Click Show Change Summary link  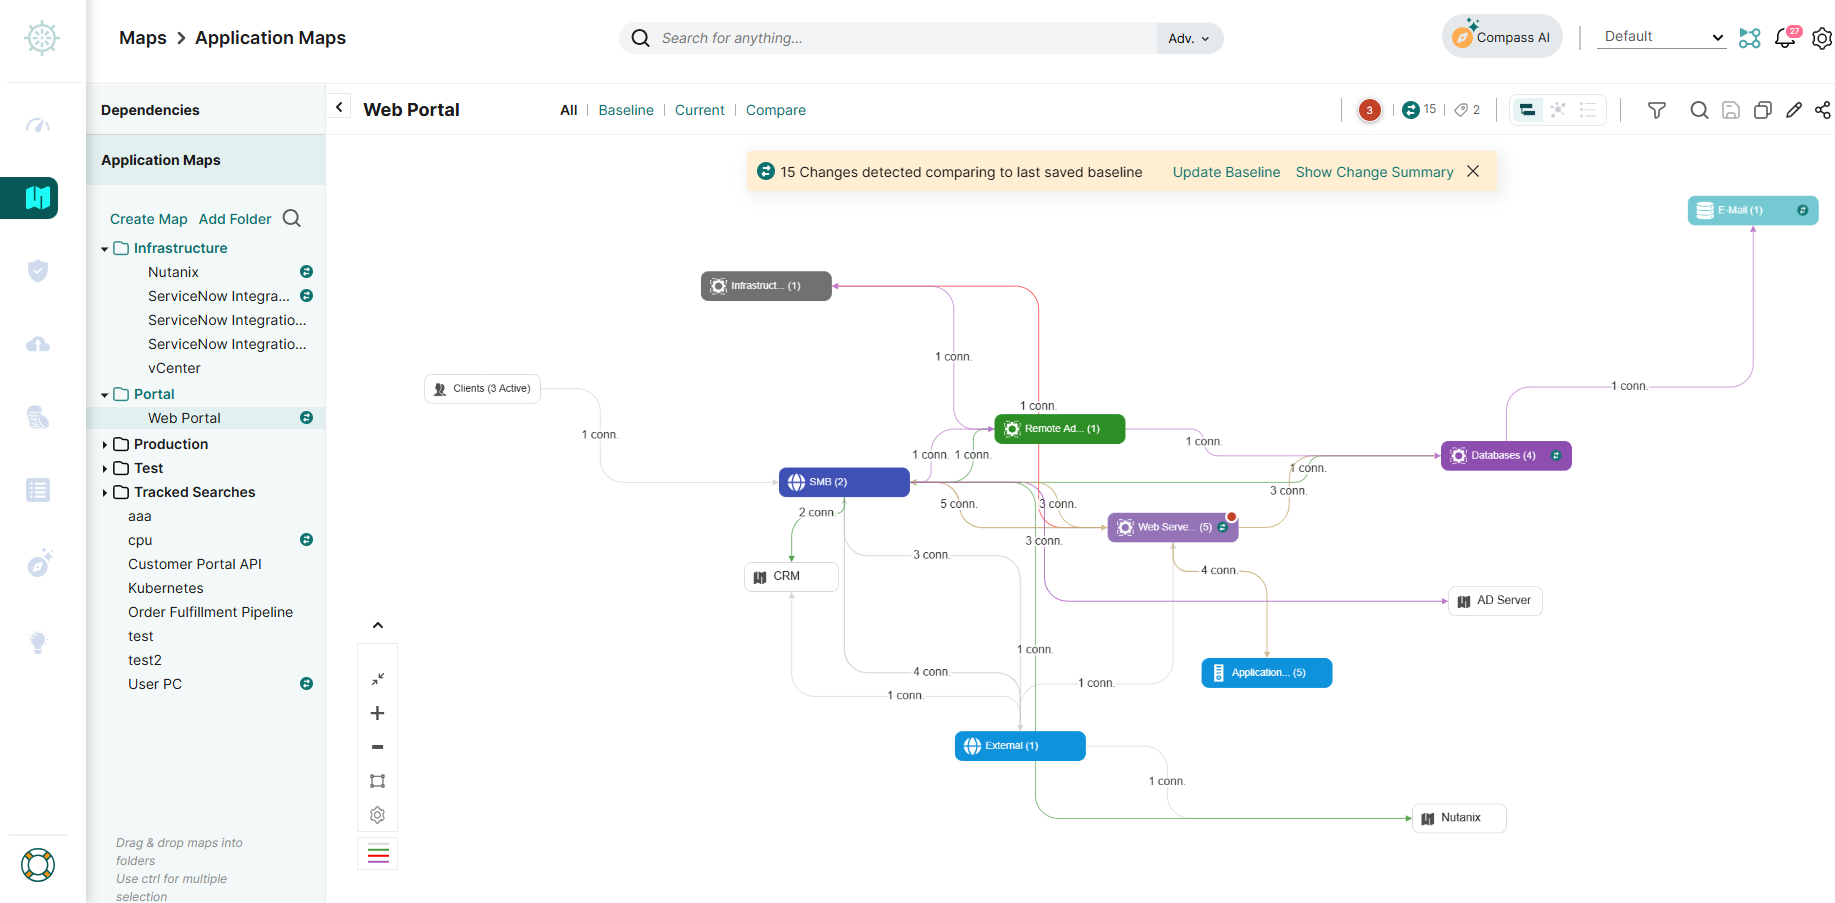[x=1374, y=172]
